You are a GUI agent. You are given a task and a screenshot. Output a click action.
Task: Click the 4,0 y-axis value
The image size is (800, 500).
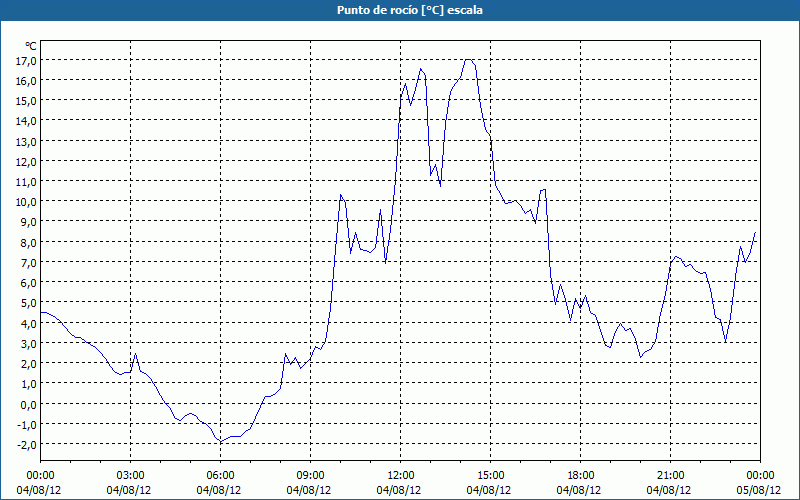[28, 323]
